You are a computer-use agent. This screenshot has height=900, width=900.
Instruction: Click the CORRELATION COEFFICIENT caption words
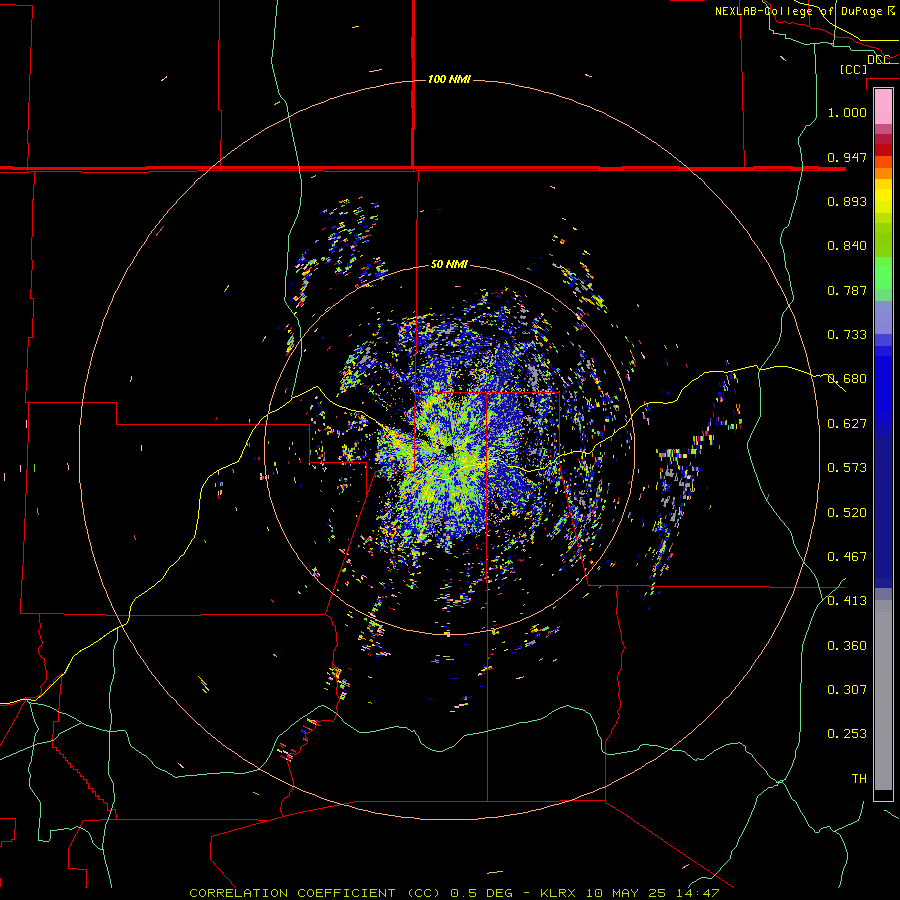(x=292, y=893)
